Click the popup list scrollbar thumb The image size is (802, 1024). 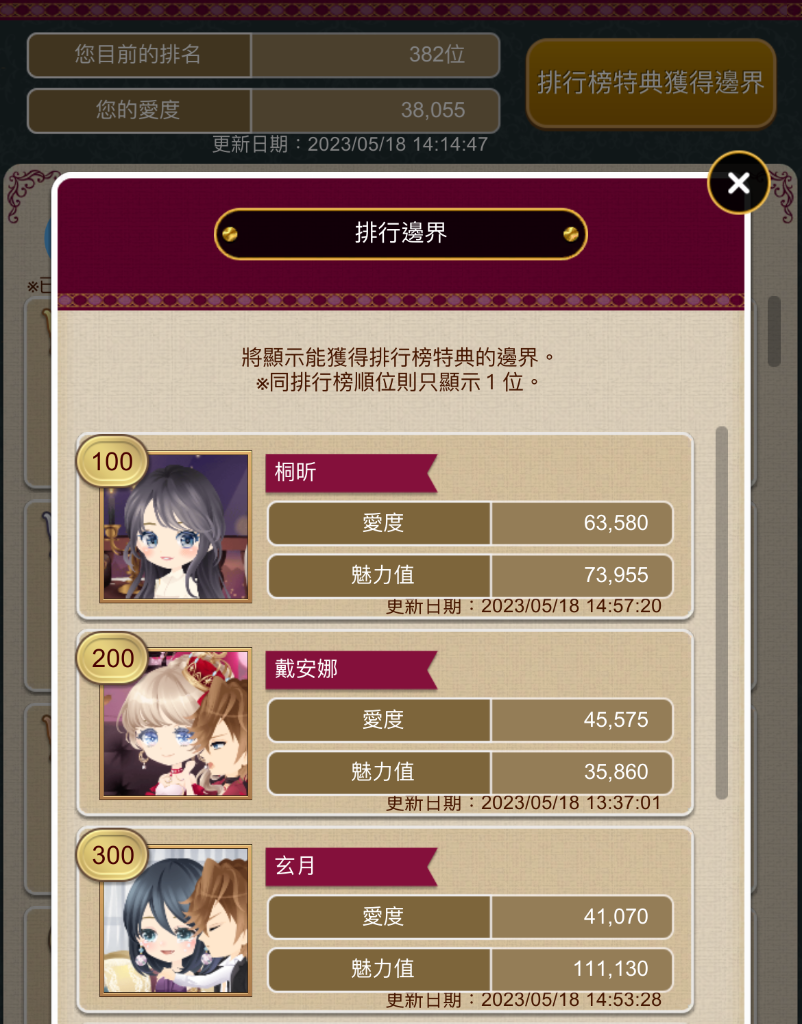click(x=722, y=613)
